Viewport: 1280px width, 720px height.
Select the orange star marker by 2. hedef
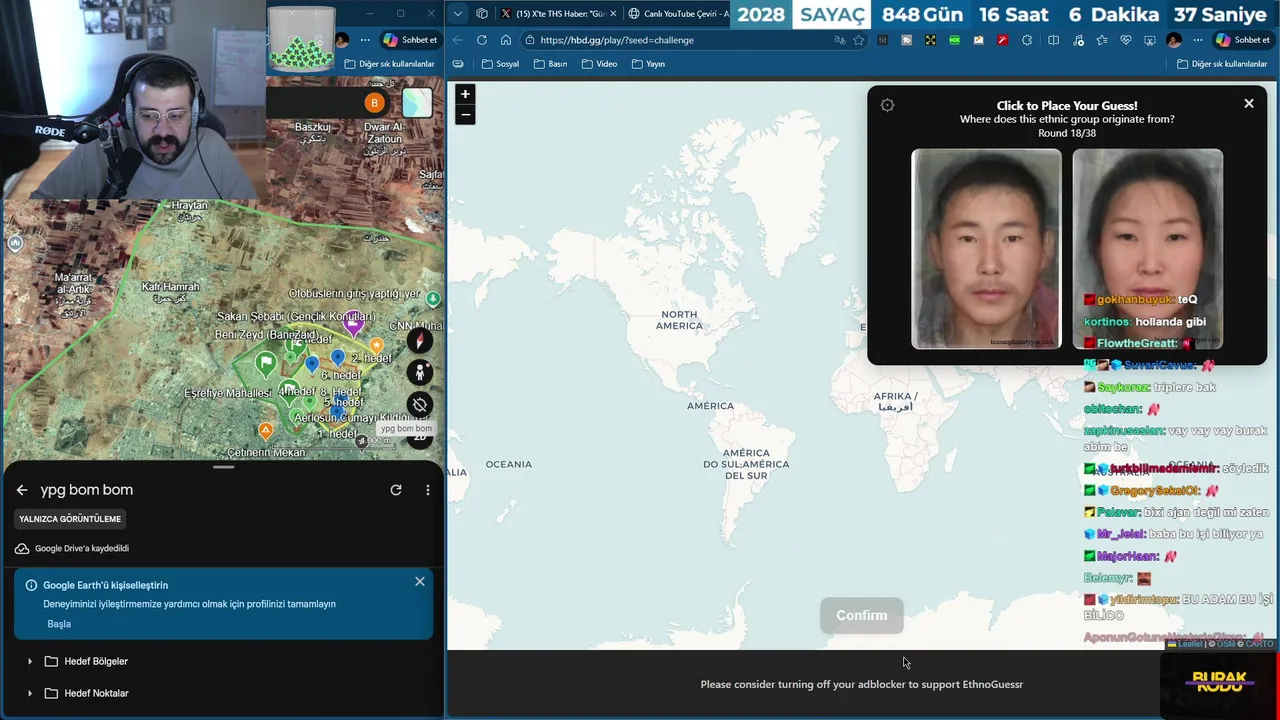click(x=377, y=345)
